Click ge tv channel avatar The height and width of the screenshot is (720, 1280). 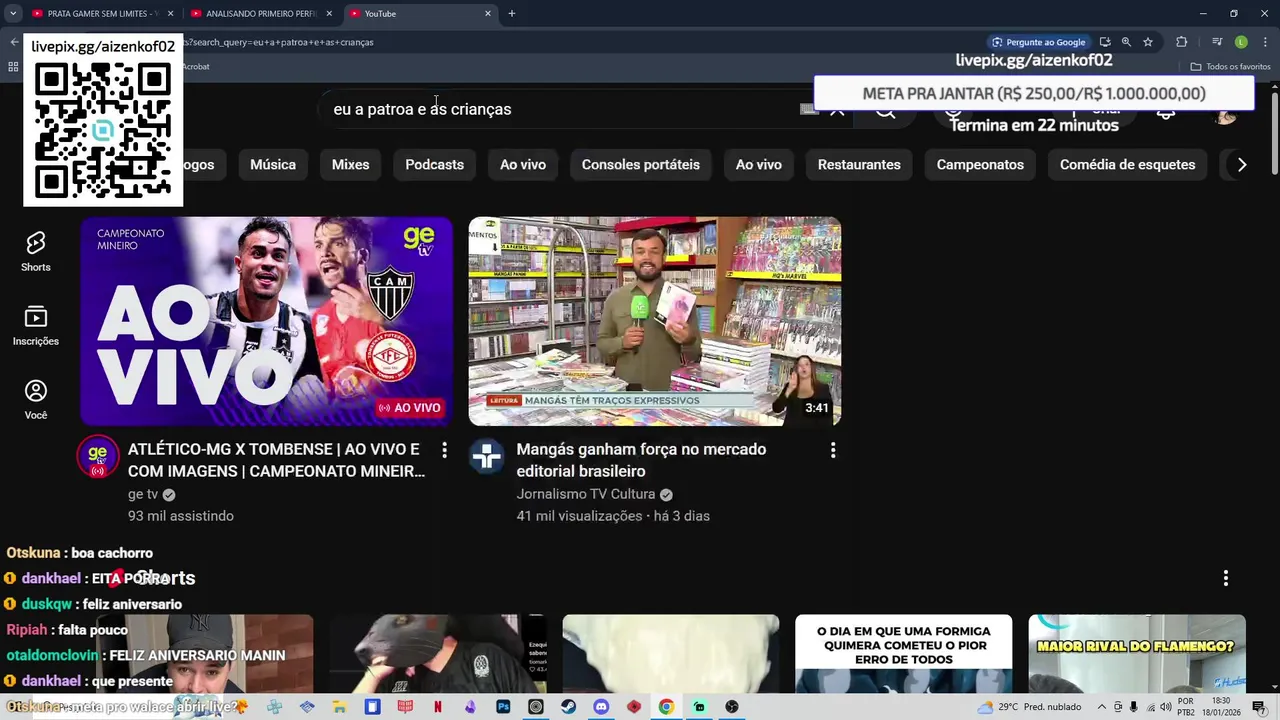click(x=98, y=456)
